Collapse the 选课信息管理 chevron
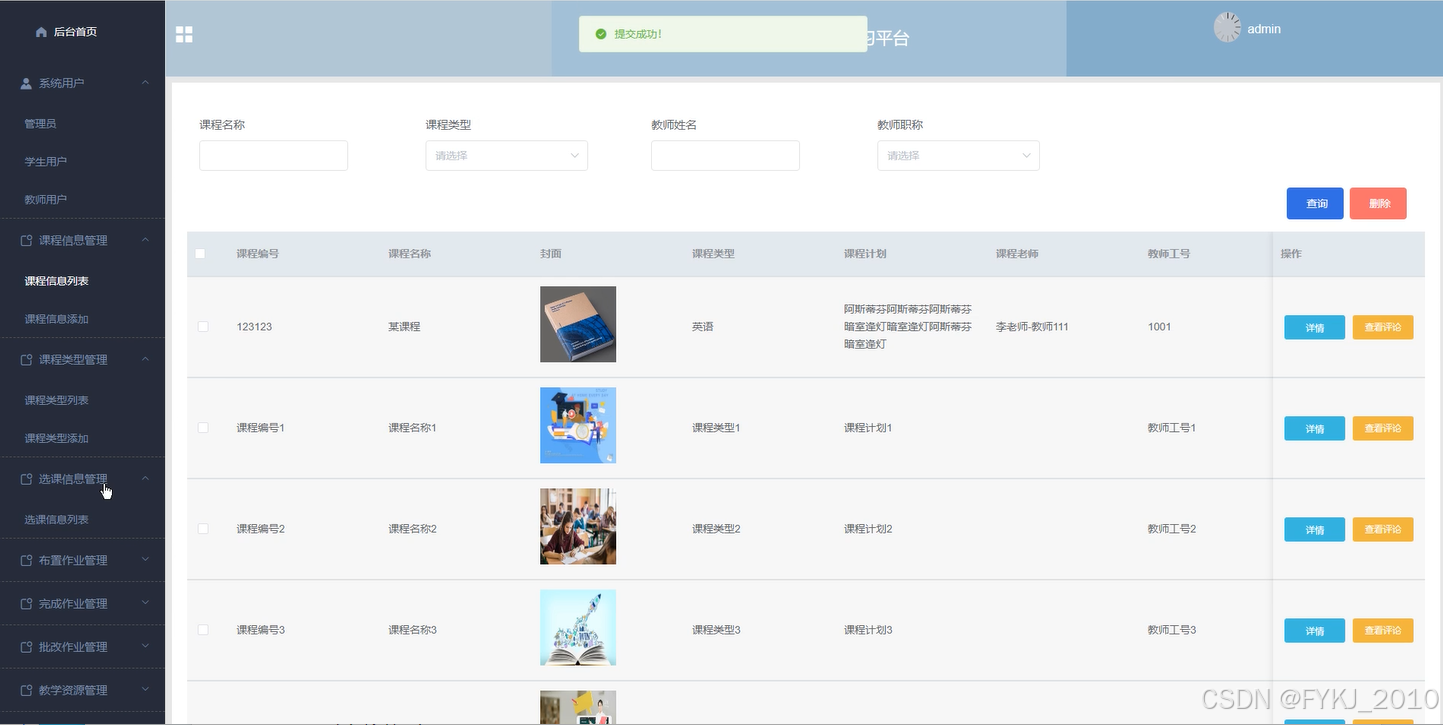 coord(145,479)
